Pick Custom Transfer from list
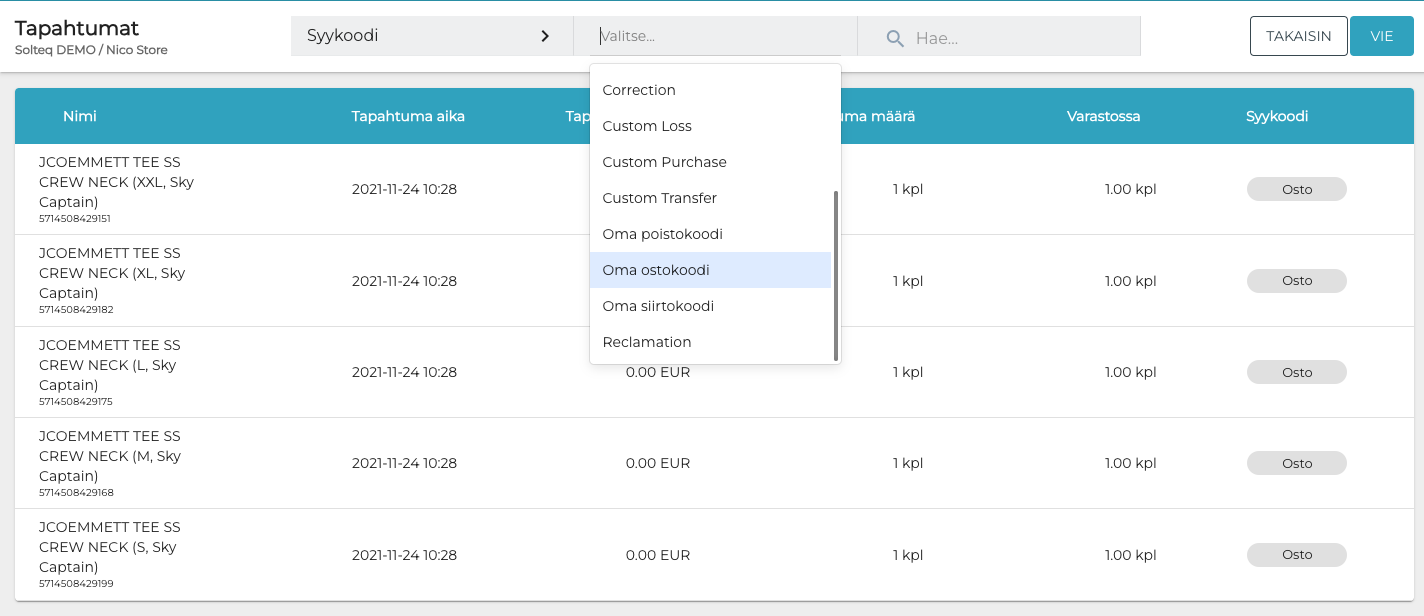1424x616 pixels. coord(659,198)
